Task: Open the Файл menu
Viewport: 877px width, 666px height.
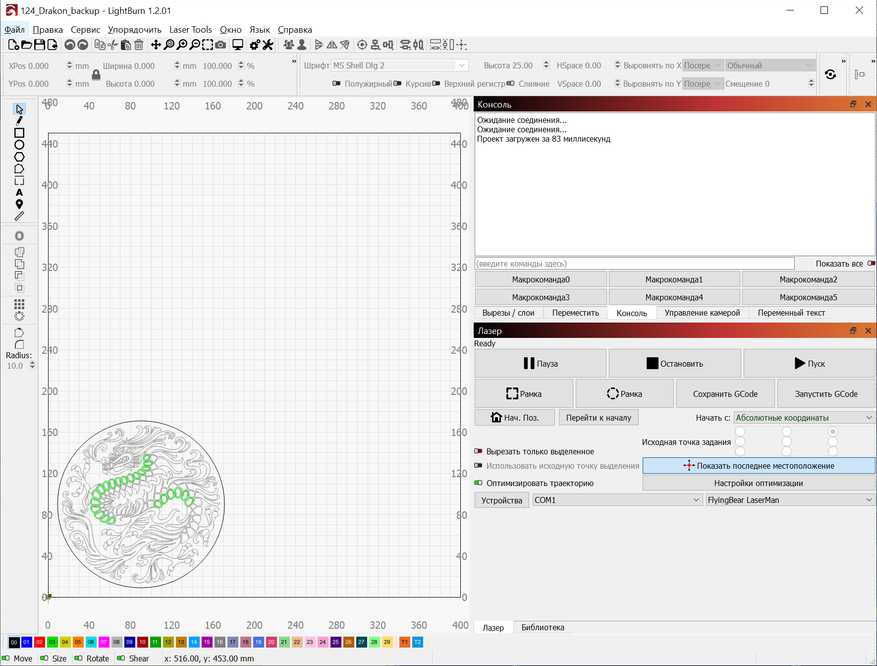Action: click(14, 30)
